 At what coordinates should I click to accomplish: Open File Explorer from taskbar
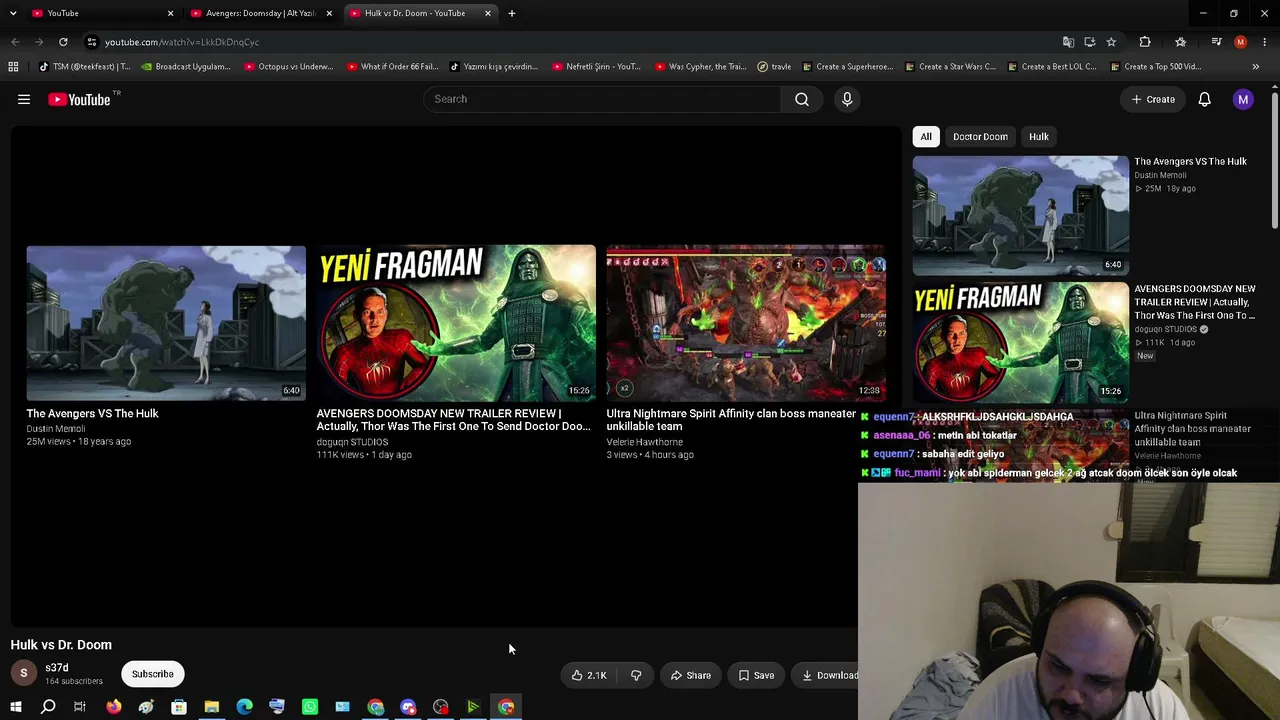click(x=212, y=707)
